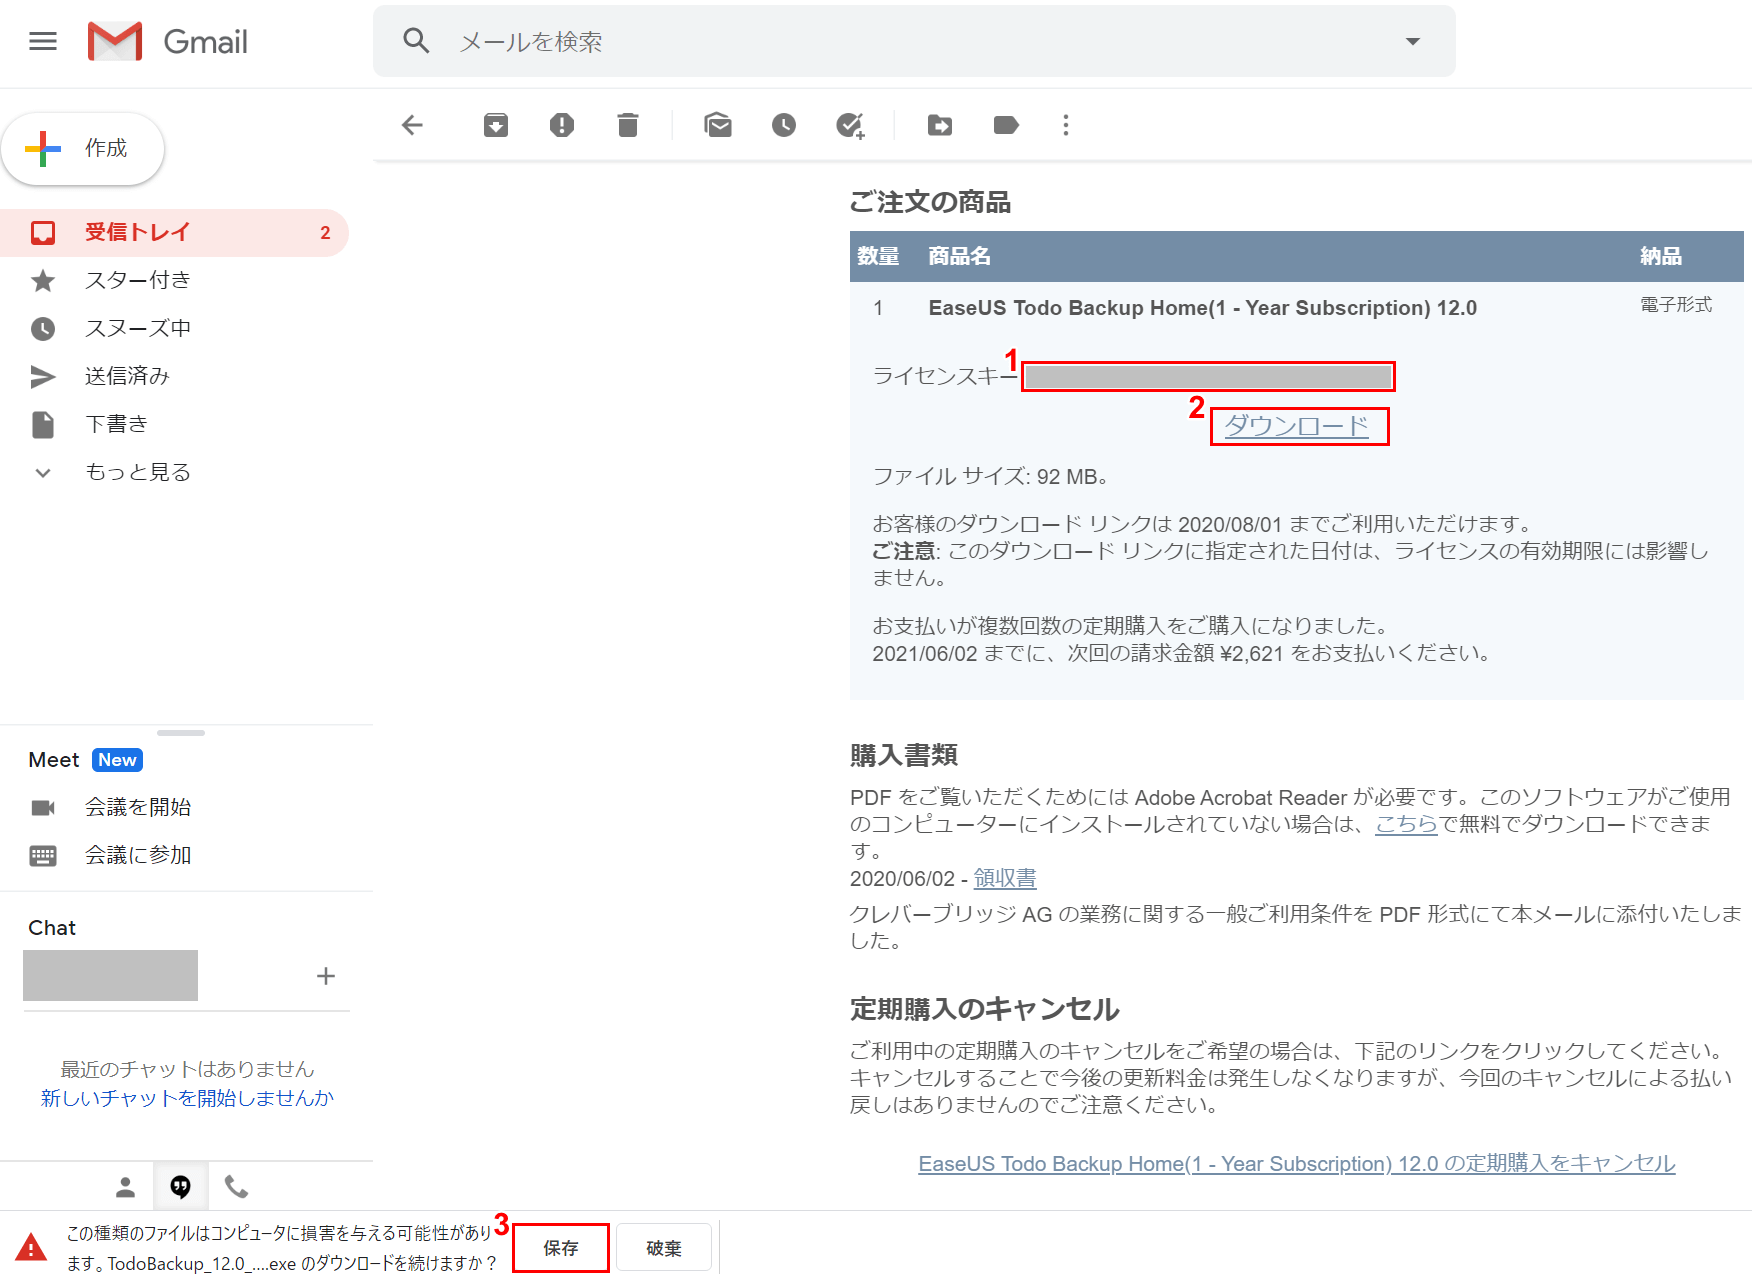The width and height of the screenshot is (1752, 1280).
Task: Click the greyed-out Chat user name
Action: click(x=110, y=976)
